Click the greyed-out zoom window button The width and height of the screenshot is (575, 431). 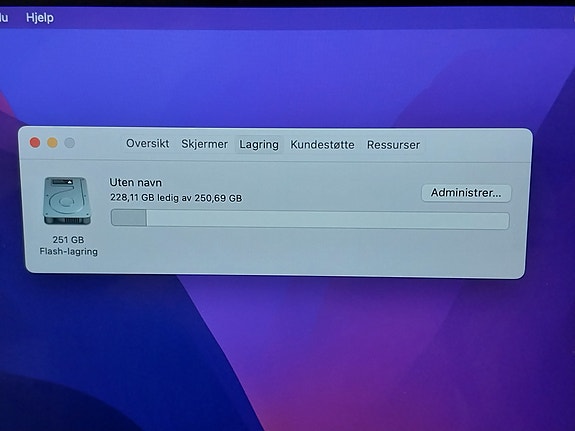70,143
